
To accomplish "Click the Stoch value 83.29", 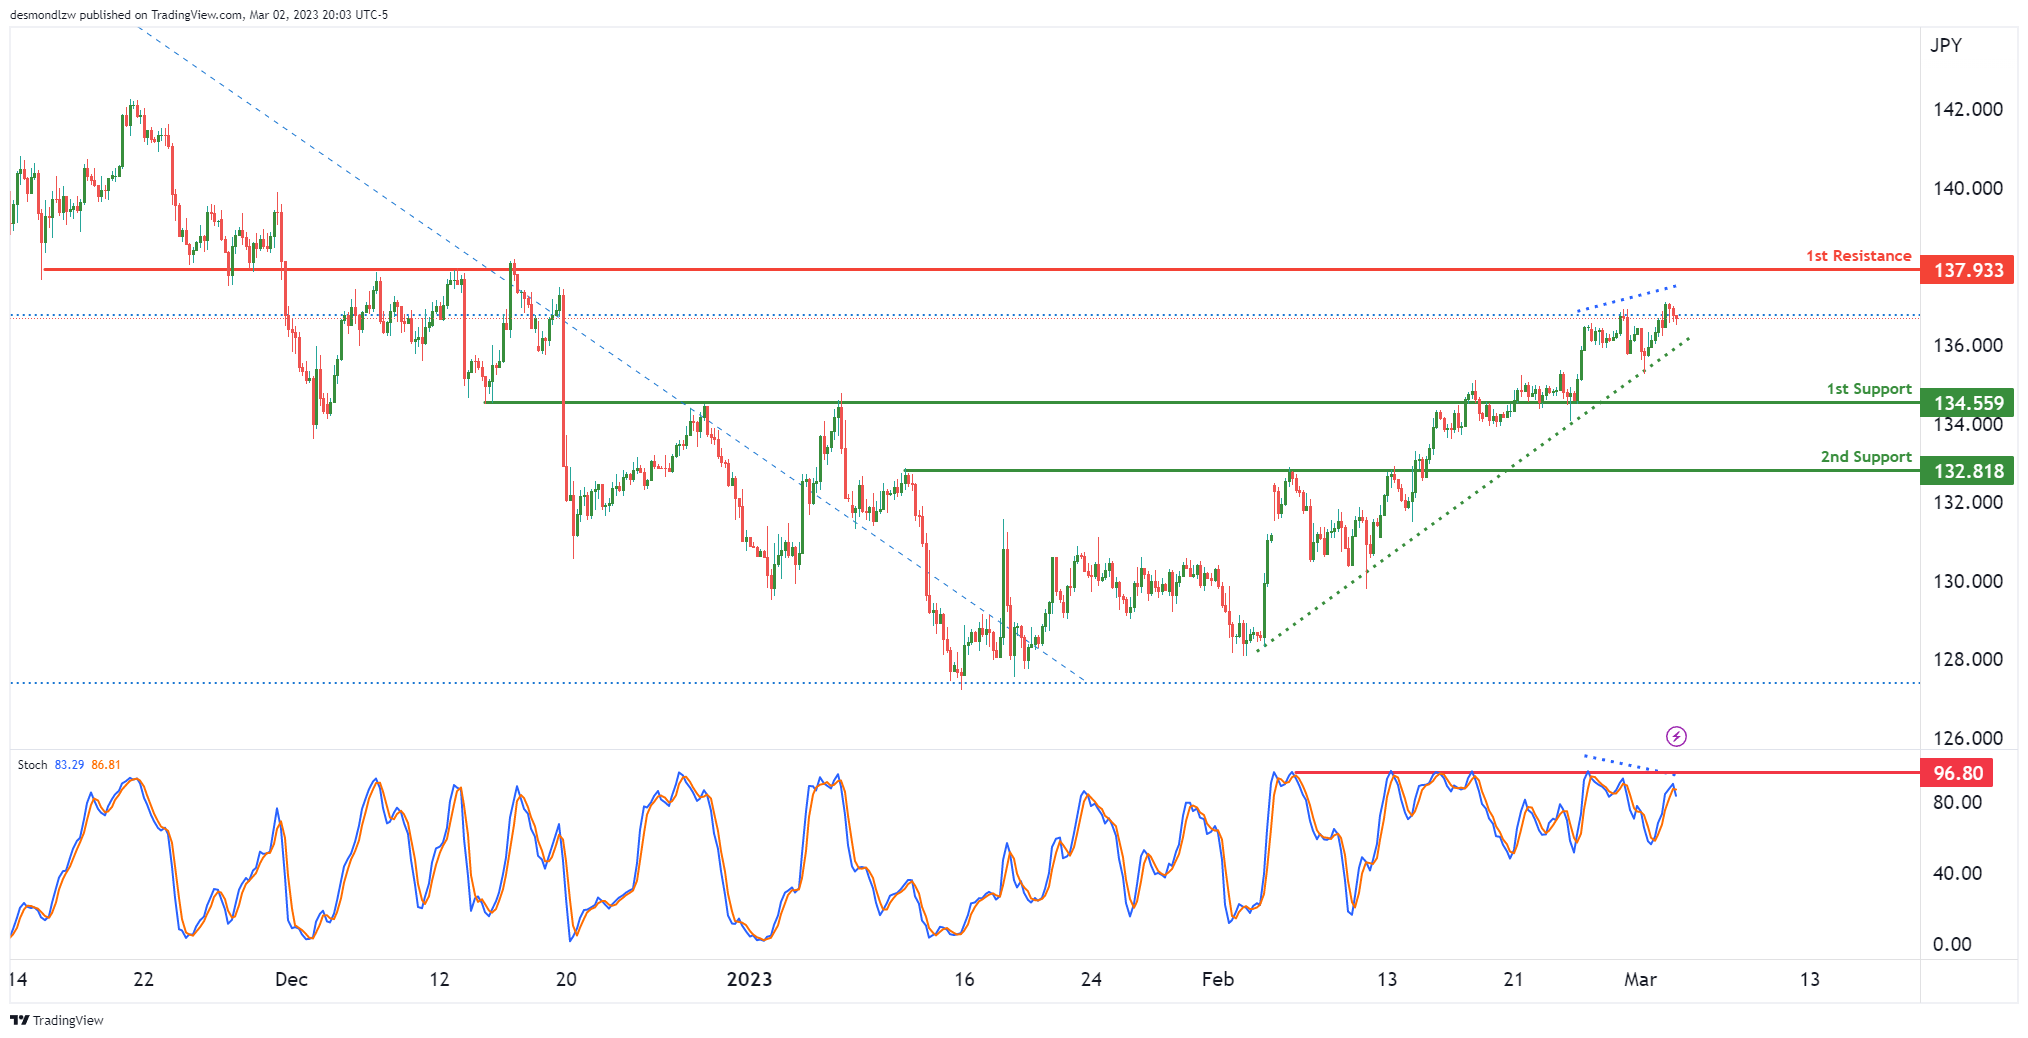I will [69, 765].
